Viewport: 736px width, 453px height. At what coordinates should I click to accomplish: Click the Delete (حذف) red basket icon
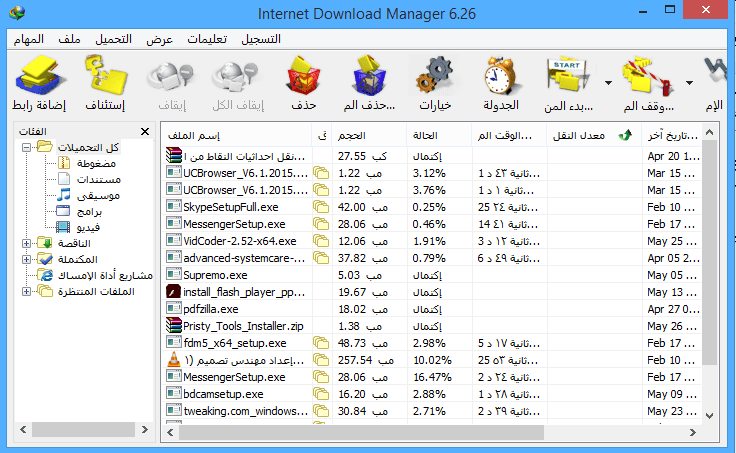[x=303, y=76]
